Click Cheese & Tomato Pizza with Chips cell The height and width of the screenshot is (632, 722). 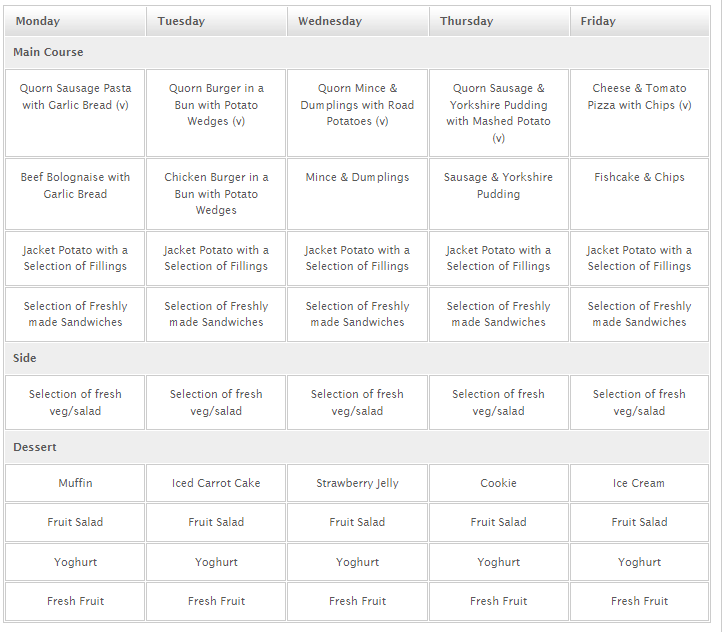coord(640,113)
